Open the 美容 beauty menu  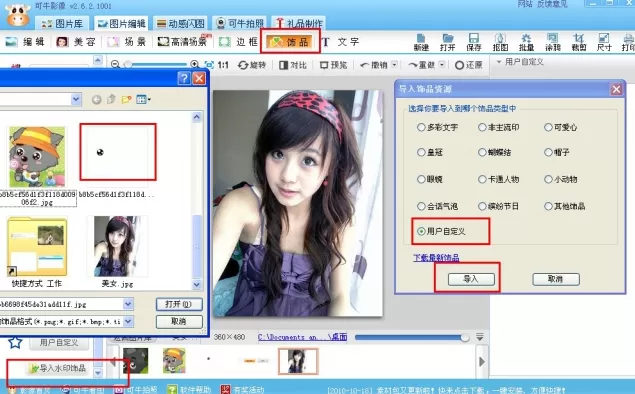click(x=76, y=42)
